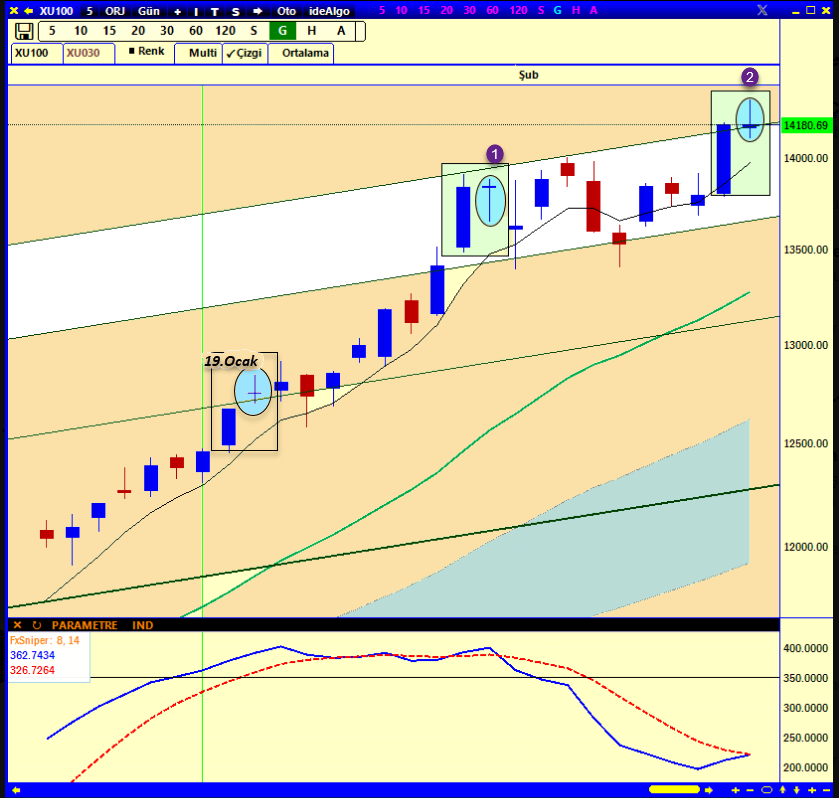Viewport: 839px width, 798px height.
Task: Click the grey X icon in title bar
Action: pos(762,10)
